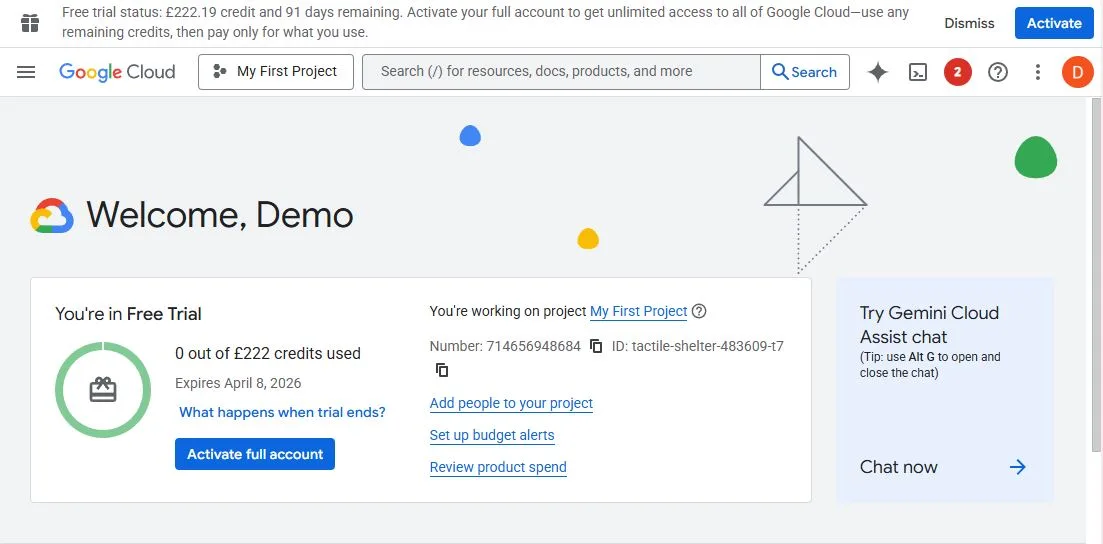
Task: Open What happens when trial ends link
Action: pyautogui.click(x=282, y=412)
